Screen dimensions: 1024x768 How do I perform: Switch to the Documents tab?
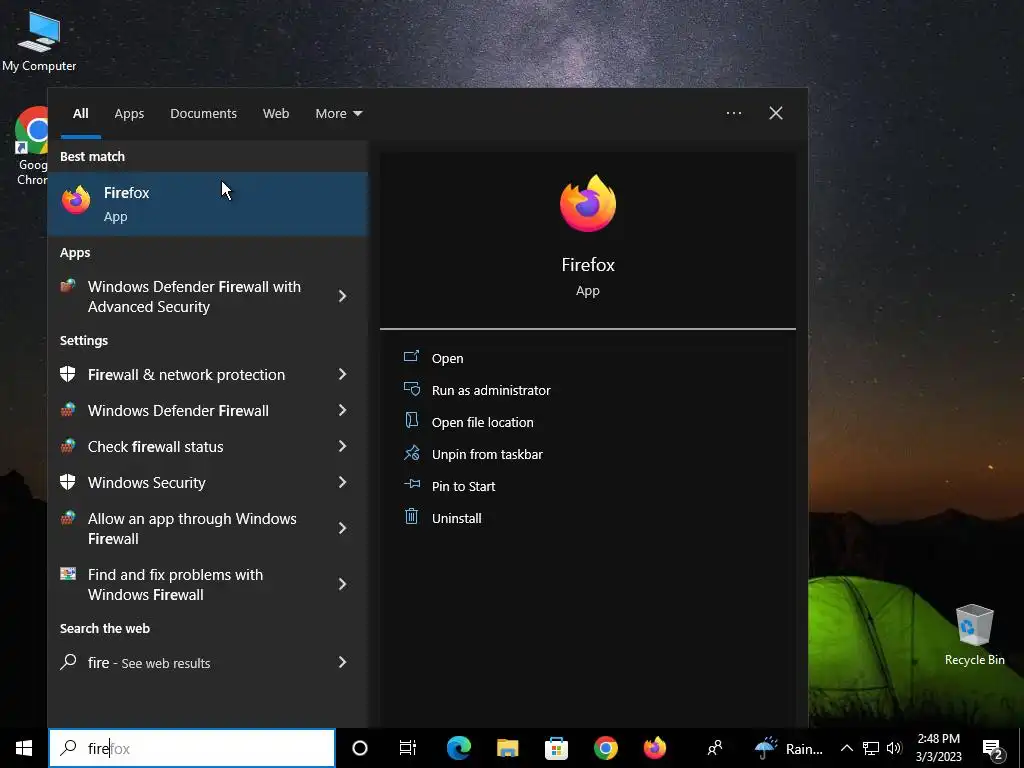click(203, 114)
